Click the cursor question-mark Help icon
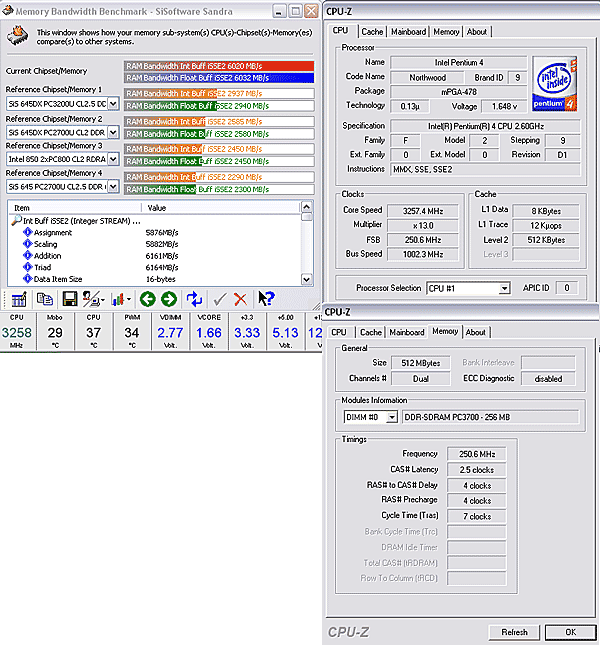The height and width of the screenshot is (649, 600). (x=266, y=299)
